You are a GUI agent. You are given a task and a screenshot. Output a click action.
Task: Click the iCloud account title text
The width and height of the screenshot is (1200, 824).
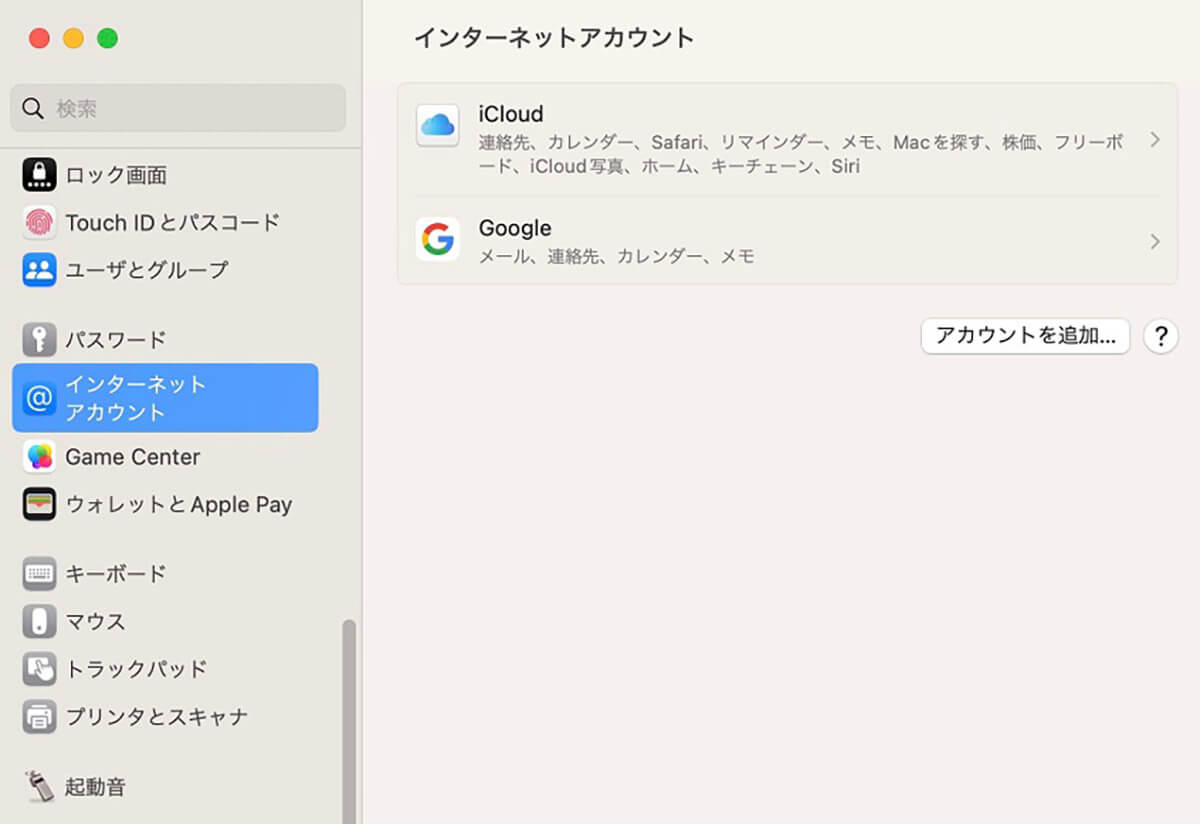pyautogui.click(x=511, y=114)
